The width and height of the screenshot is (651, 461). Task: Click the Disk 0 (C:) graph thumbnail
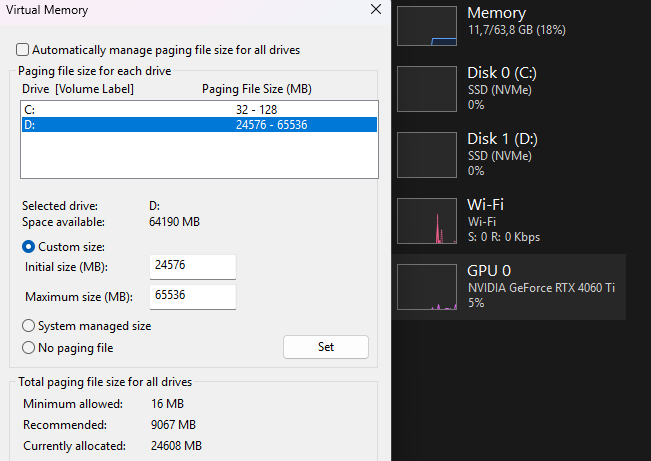[x=426, y=88]
